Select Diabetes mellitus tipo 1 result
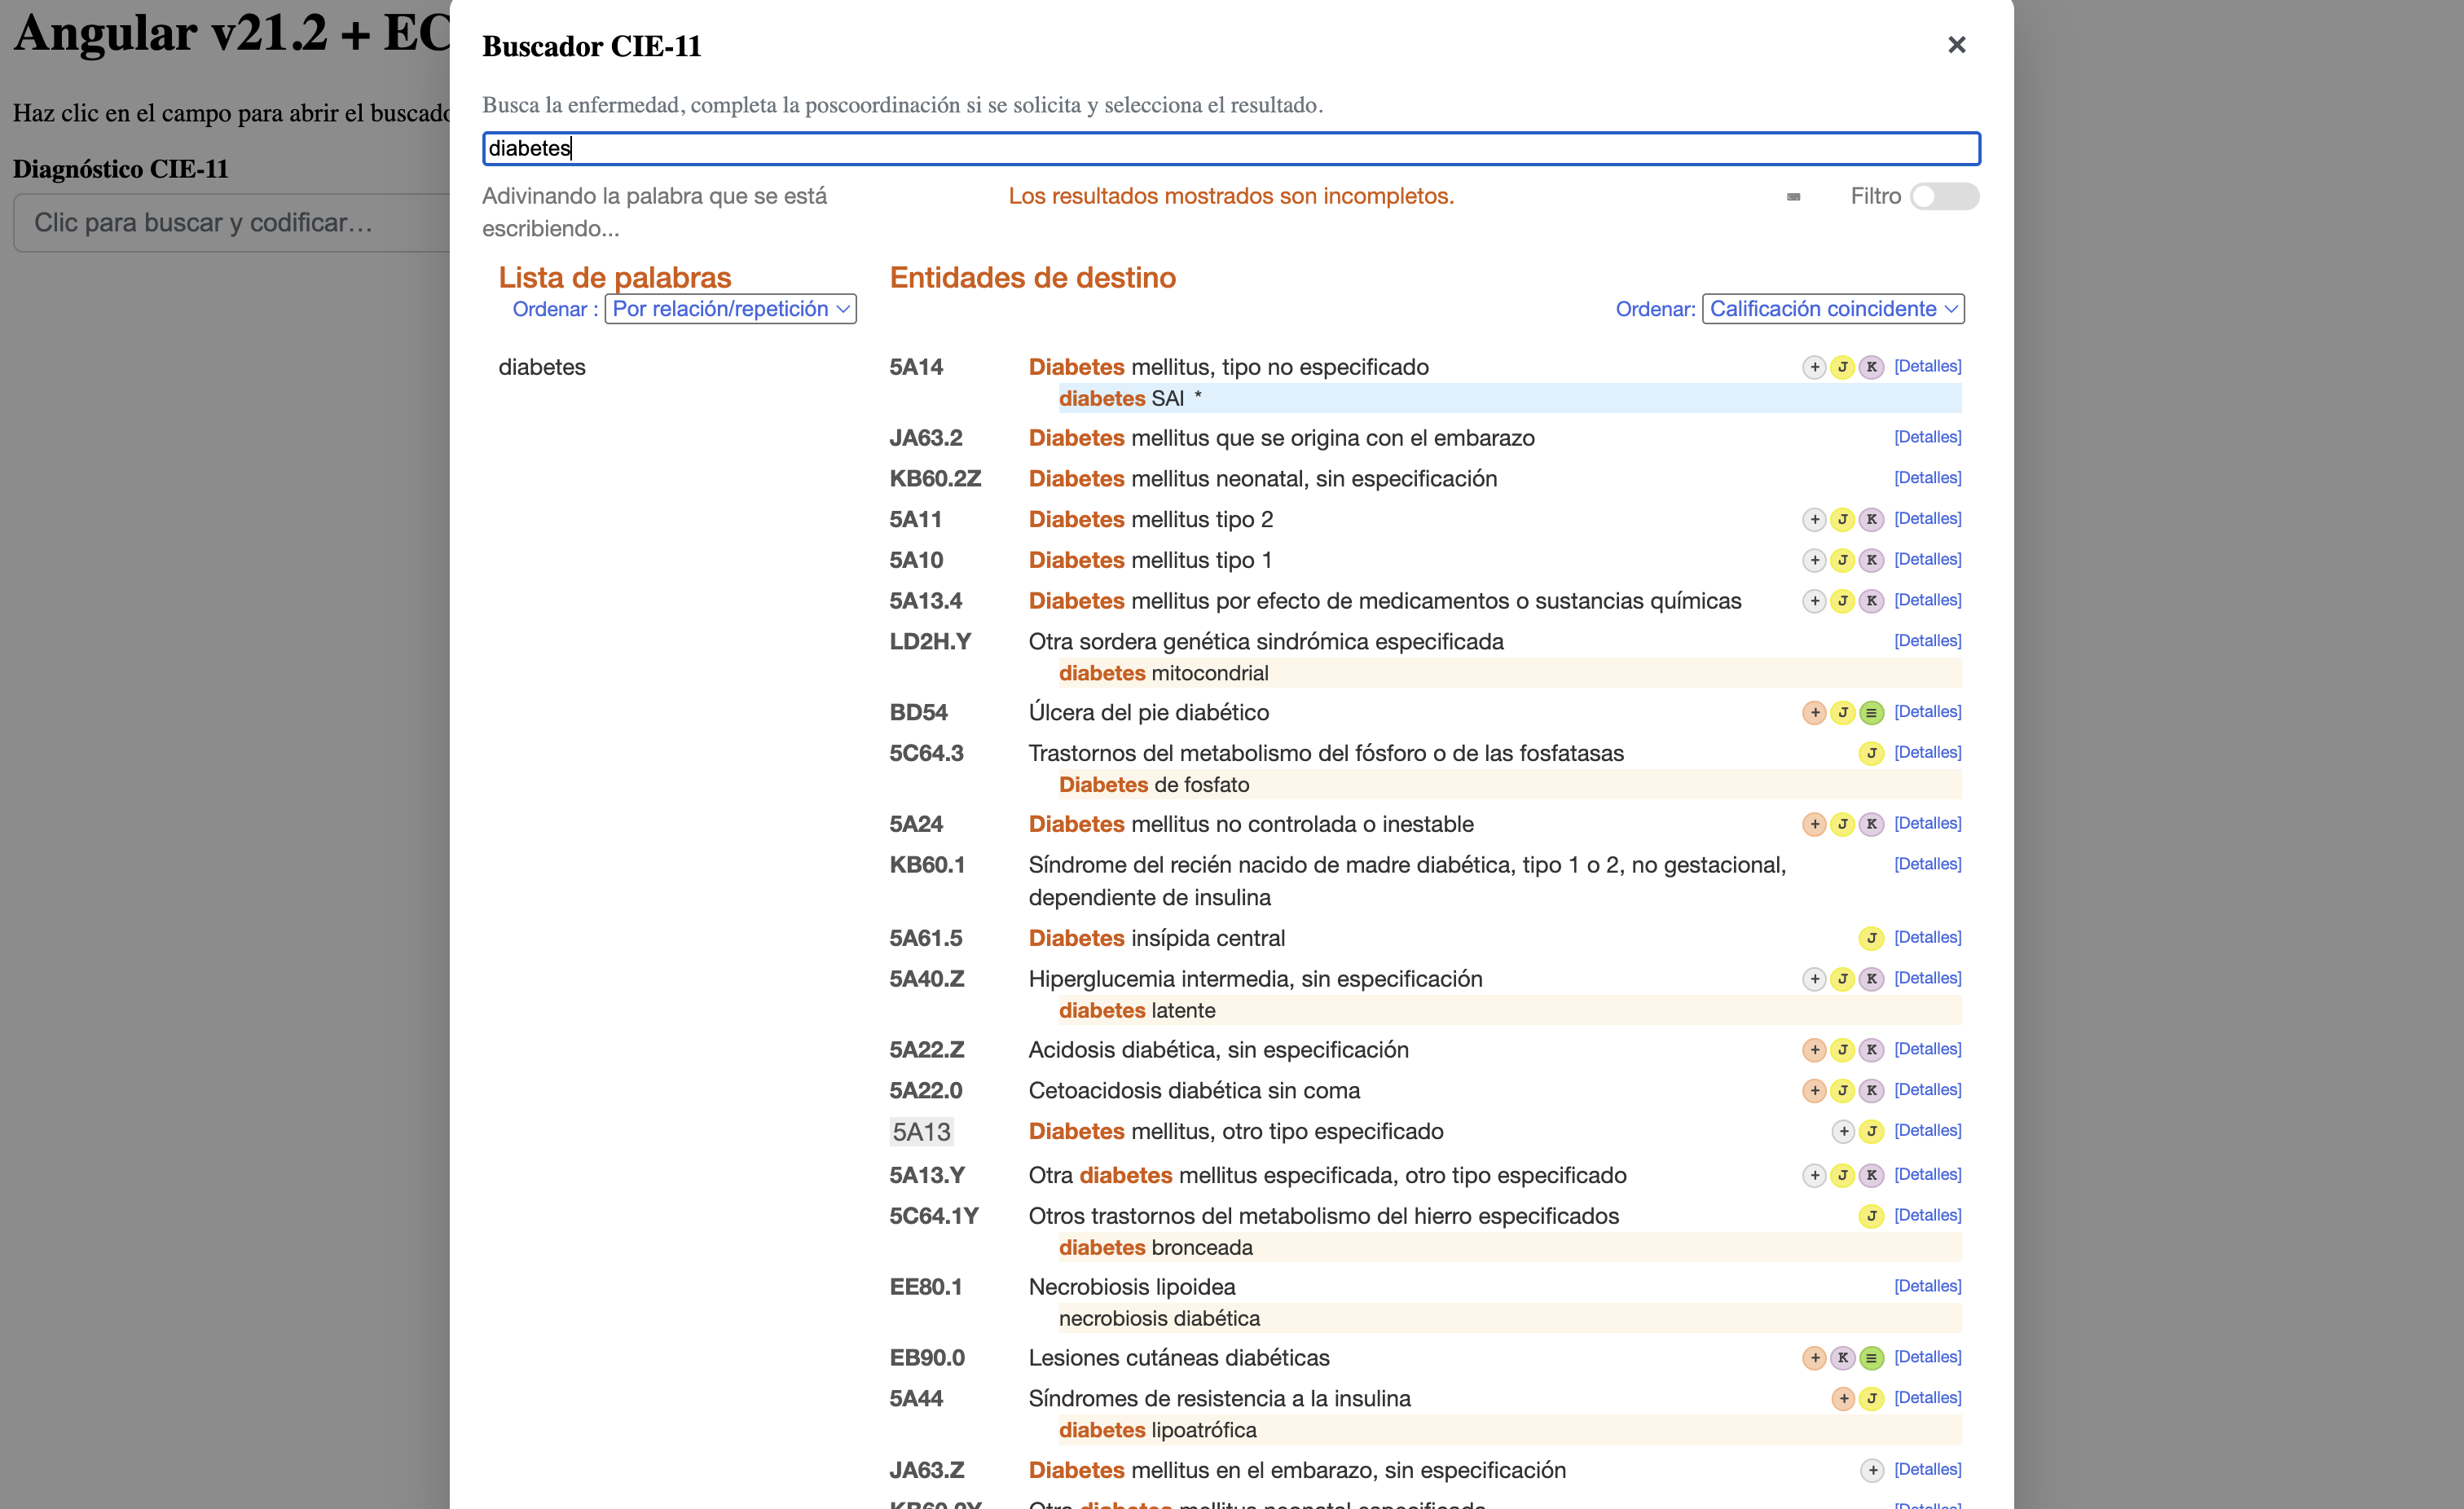 (1150, 560)
